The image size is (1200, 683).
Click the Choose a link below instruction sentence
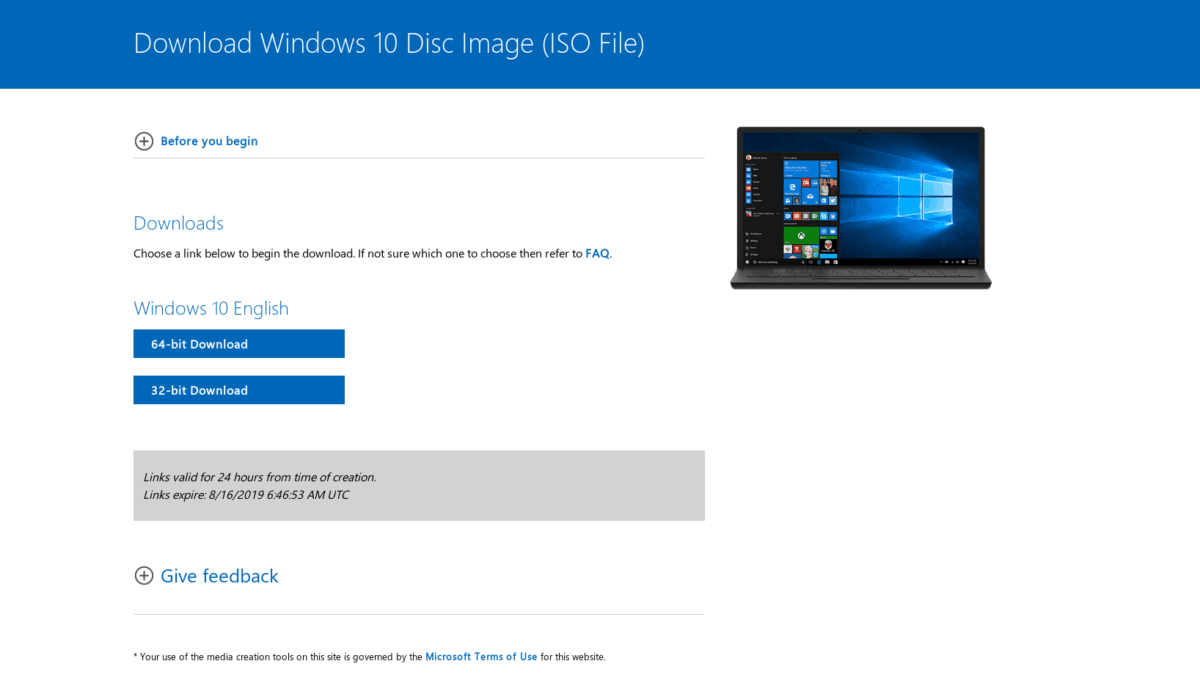tap(372, 253)
